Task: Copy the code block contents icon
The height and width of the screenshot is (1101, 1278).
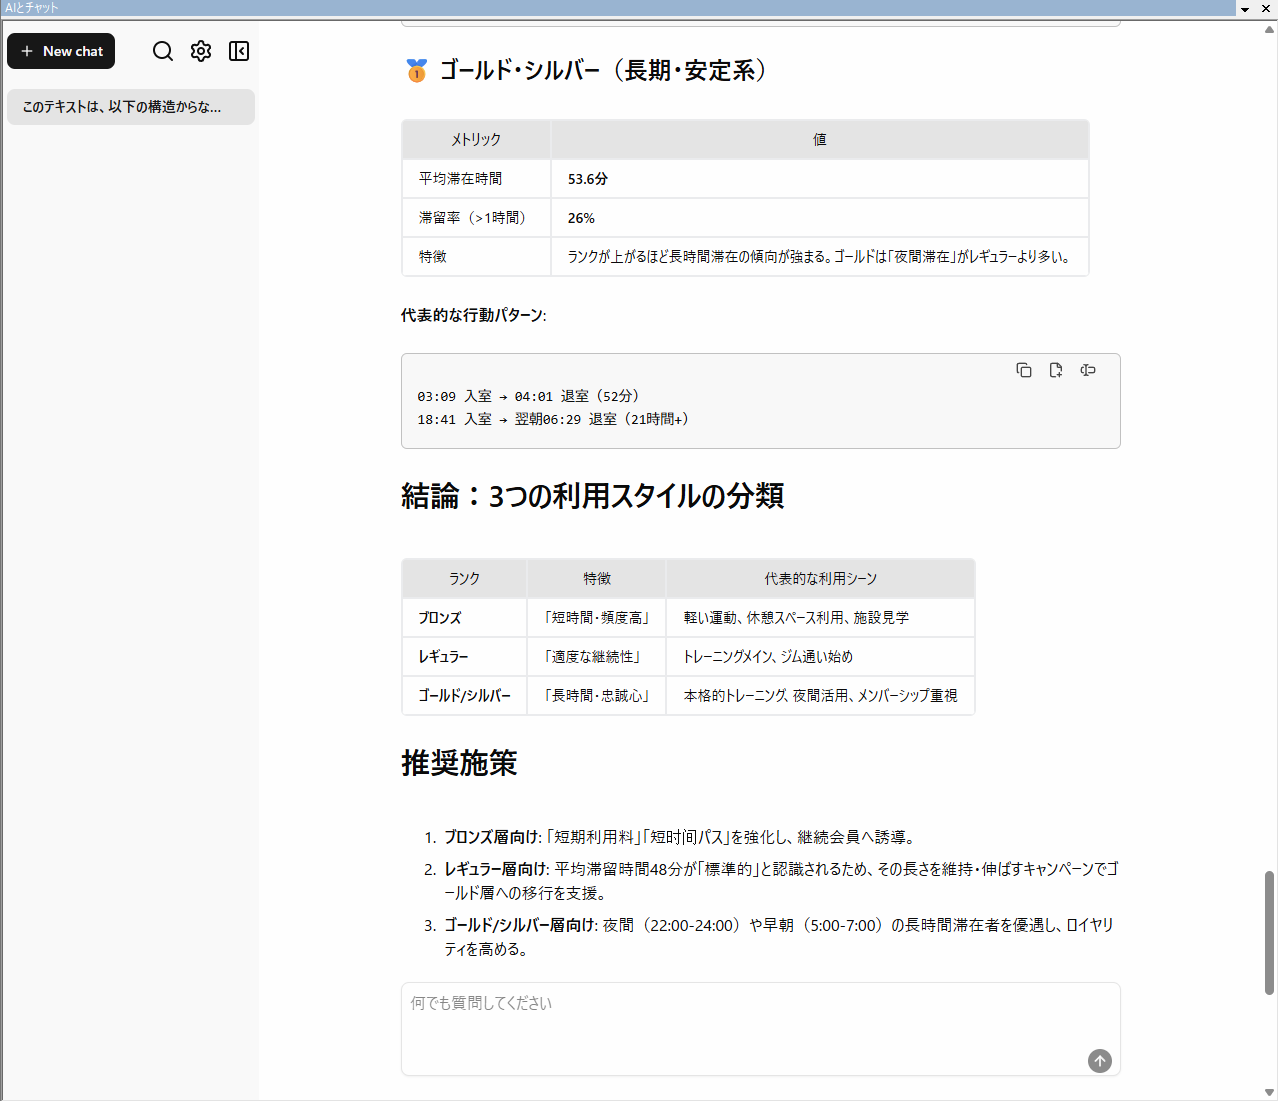Action: click(1024, 370)
